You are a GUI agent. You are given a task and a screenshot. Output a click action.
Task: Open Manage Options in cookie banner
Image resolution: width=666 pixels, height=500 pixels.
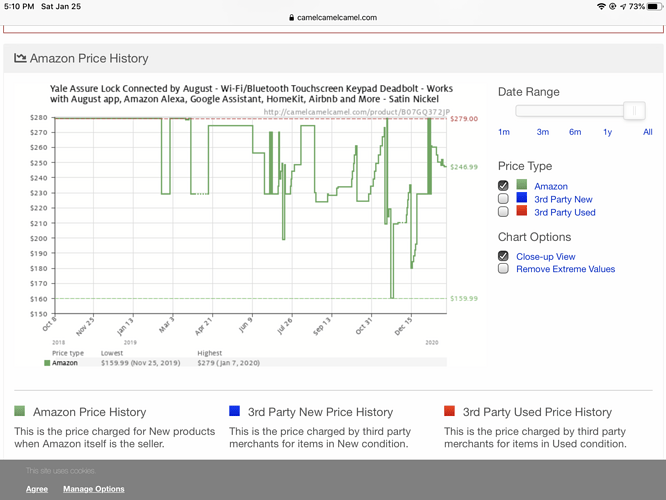94,489
